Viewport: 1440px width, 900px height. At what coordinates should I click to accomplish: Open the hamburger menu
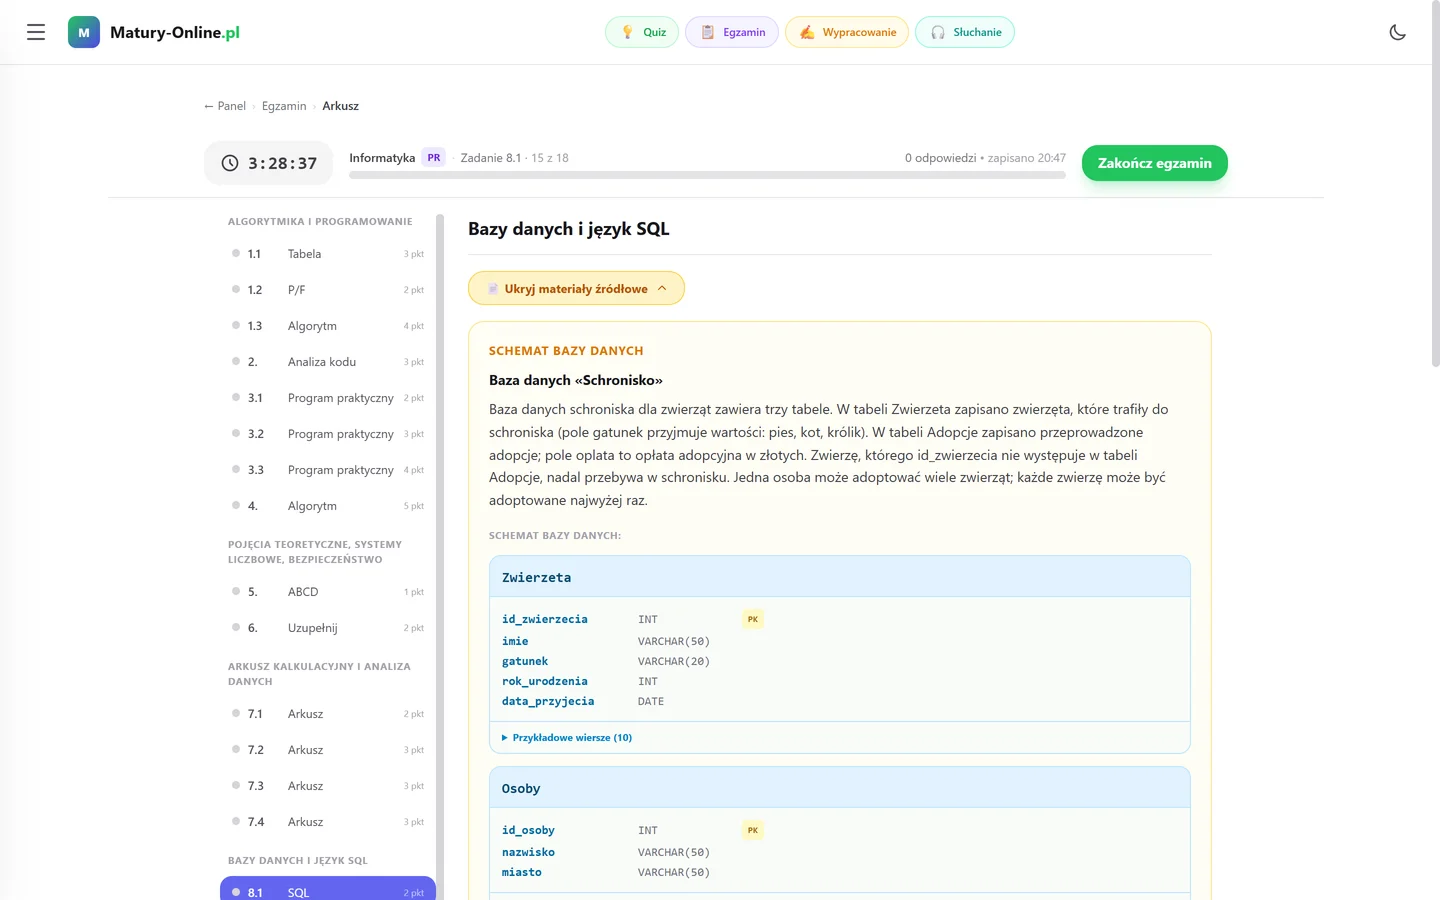tap(36, 32)
